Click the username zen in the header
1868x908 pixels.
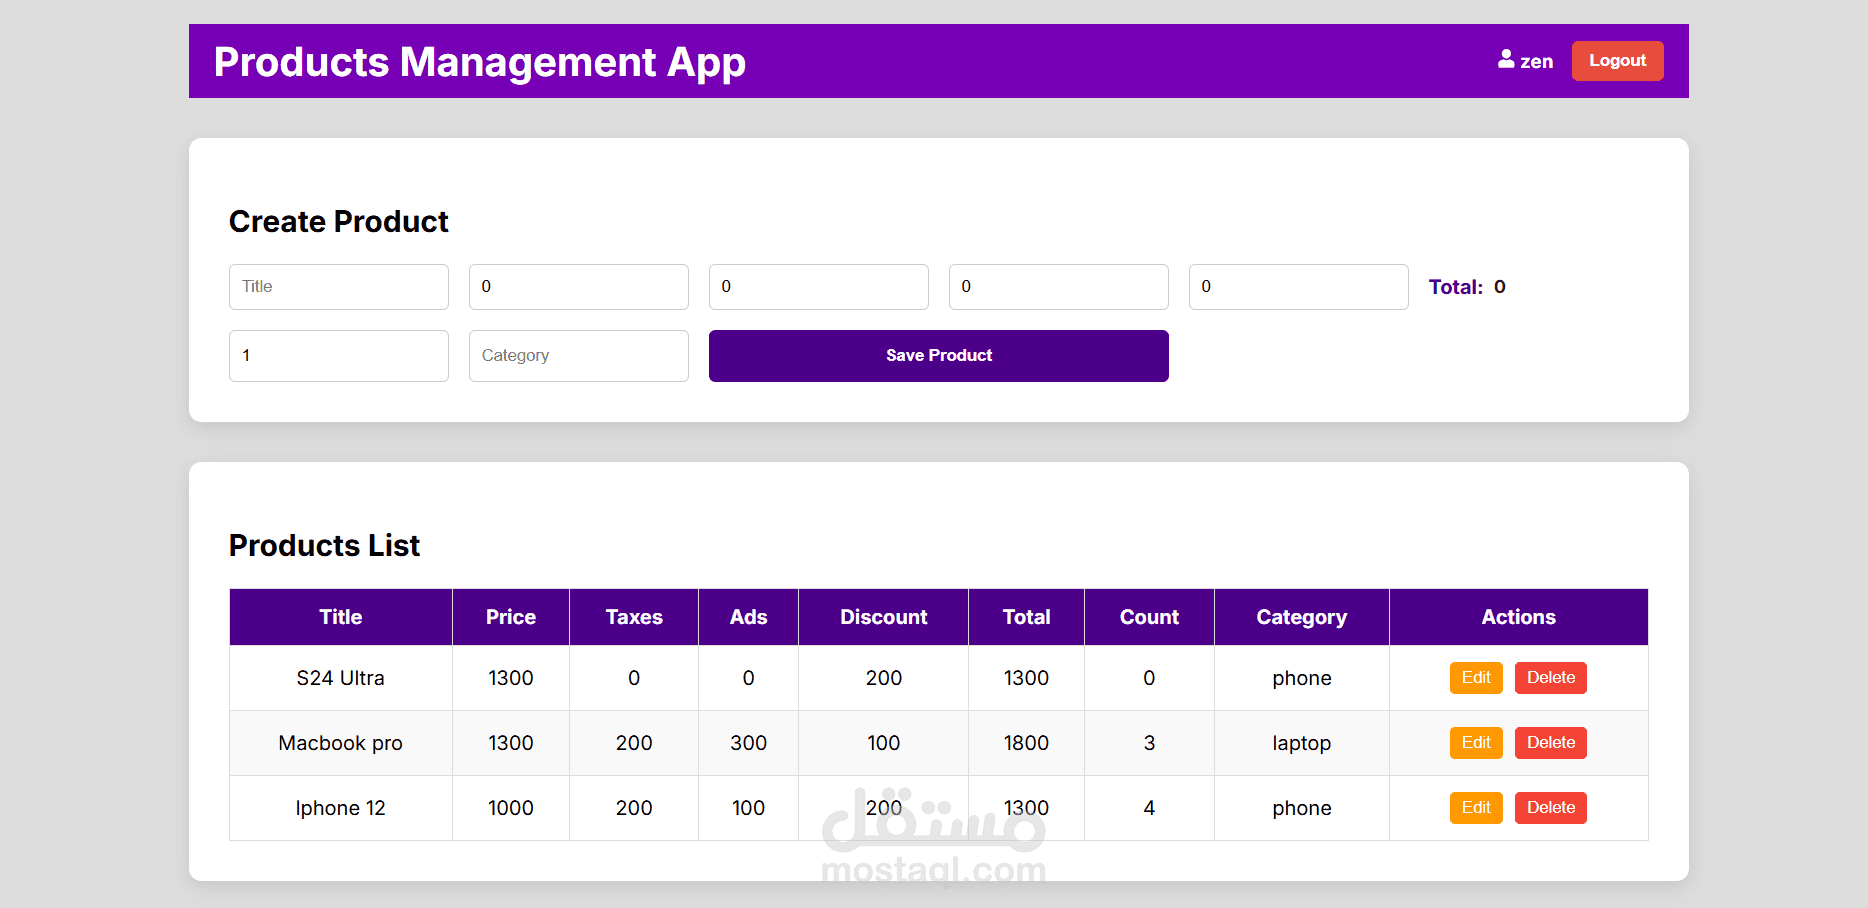(x=1537, y=61)
